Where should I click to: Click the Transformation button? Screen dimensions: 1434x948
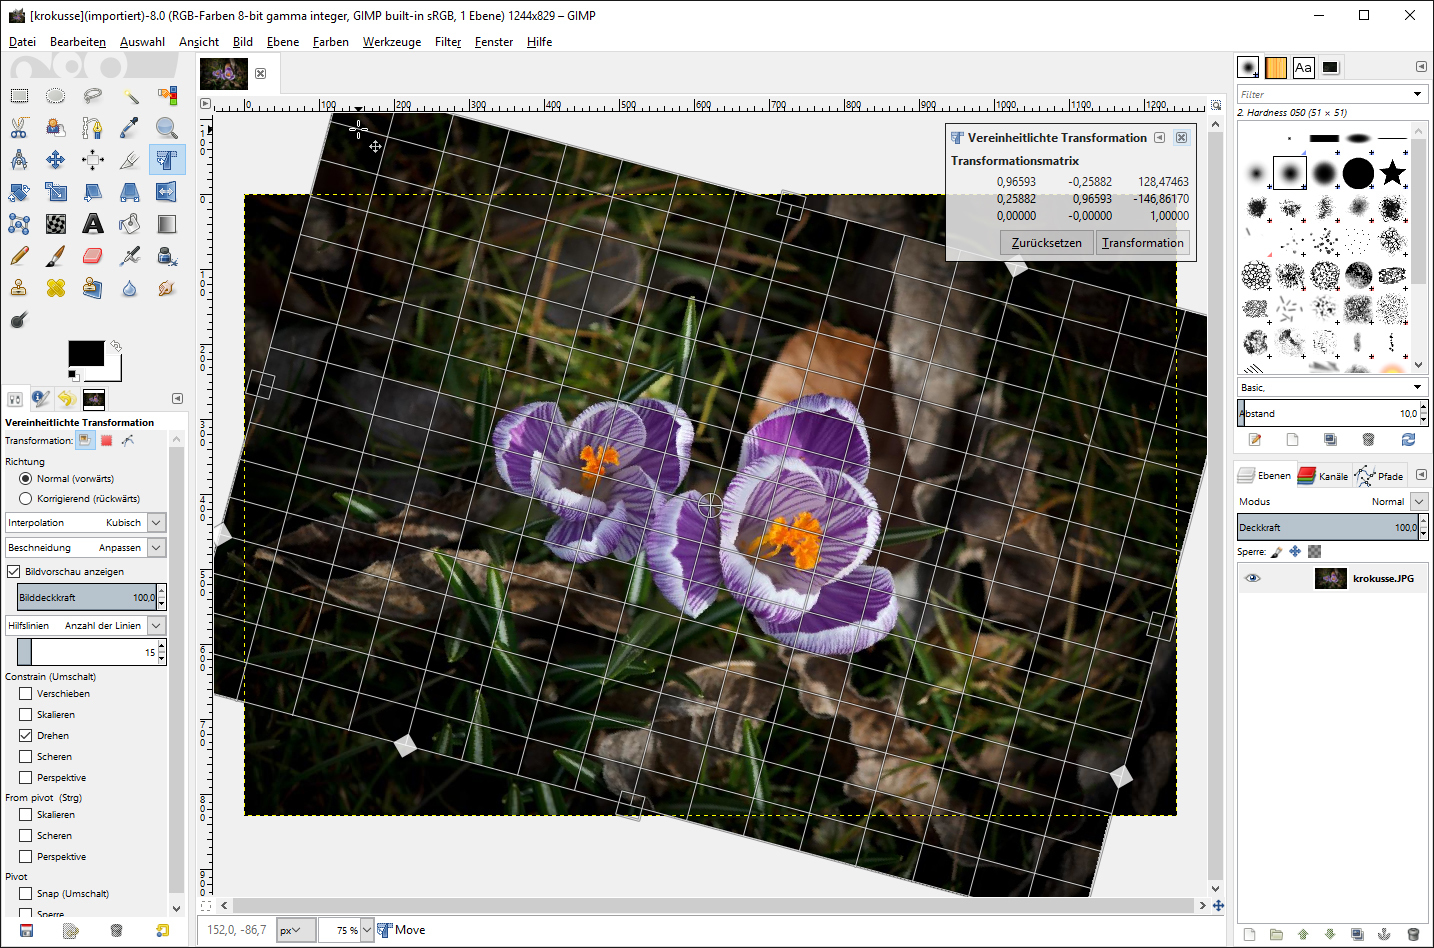[x=1142, y=243]
